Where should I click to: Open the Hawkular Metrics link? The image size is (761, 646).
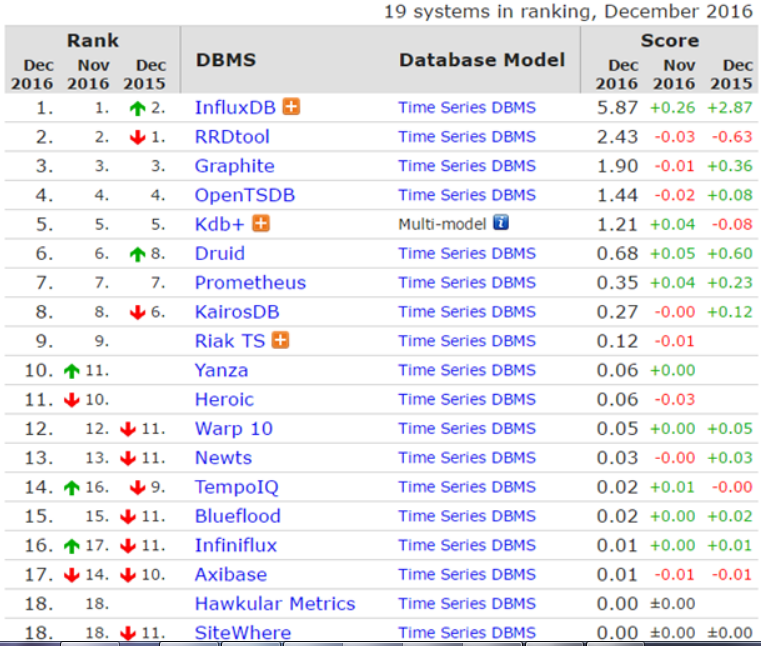point(275,603)
